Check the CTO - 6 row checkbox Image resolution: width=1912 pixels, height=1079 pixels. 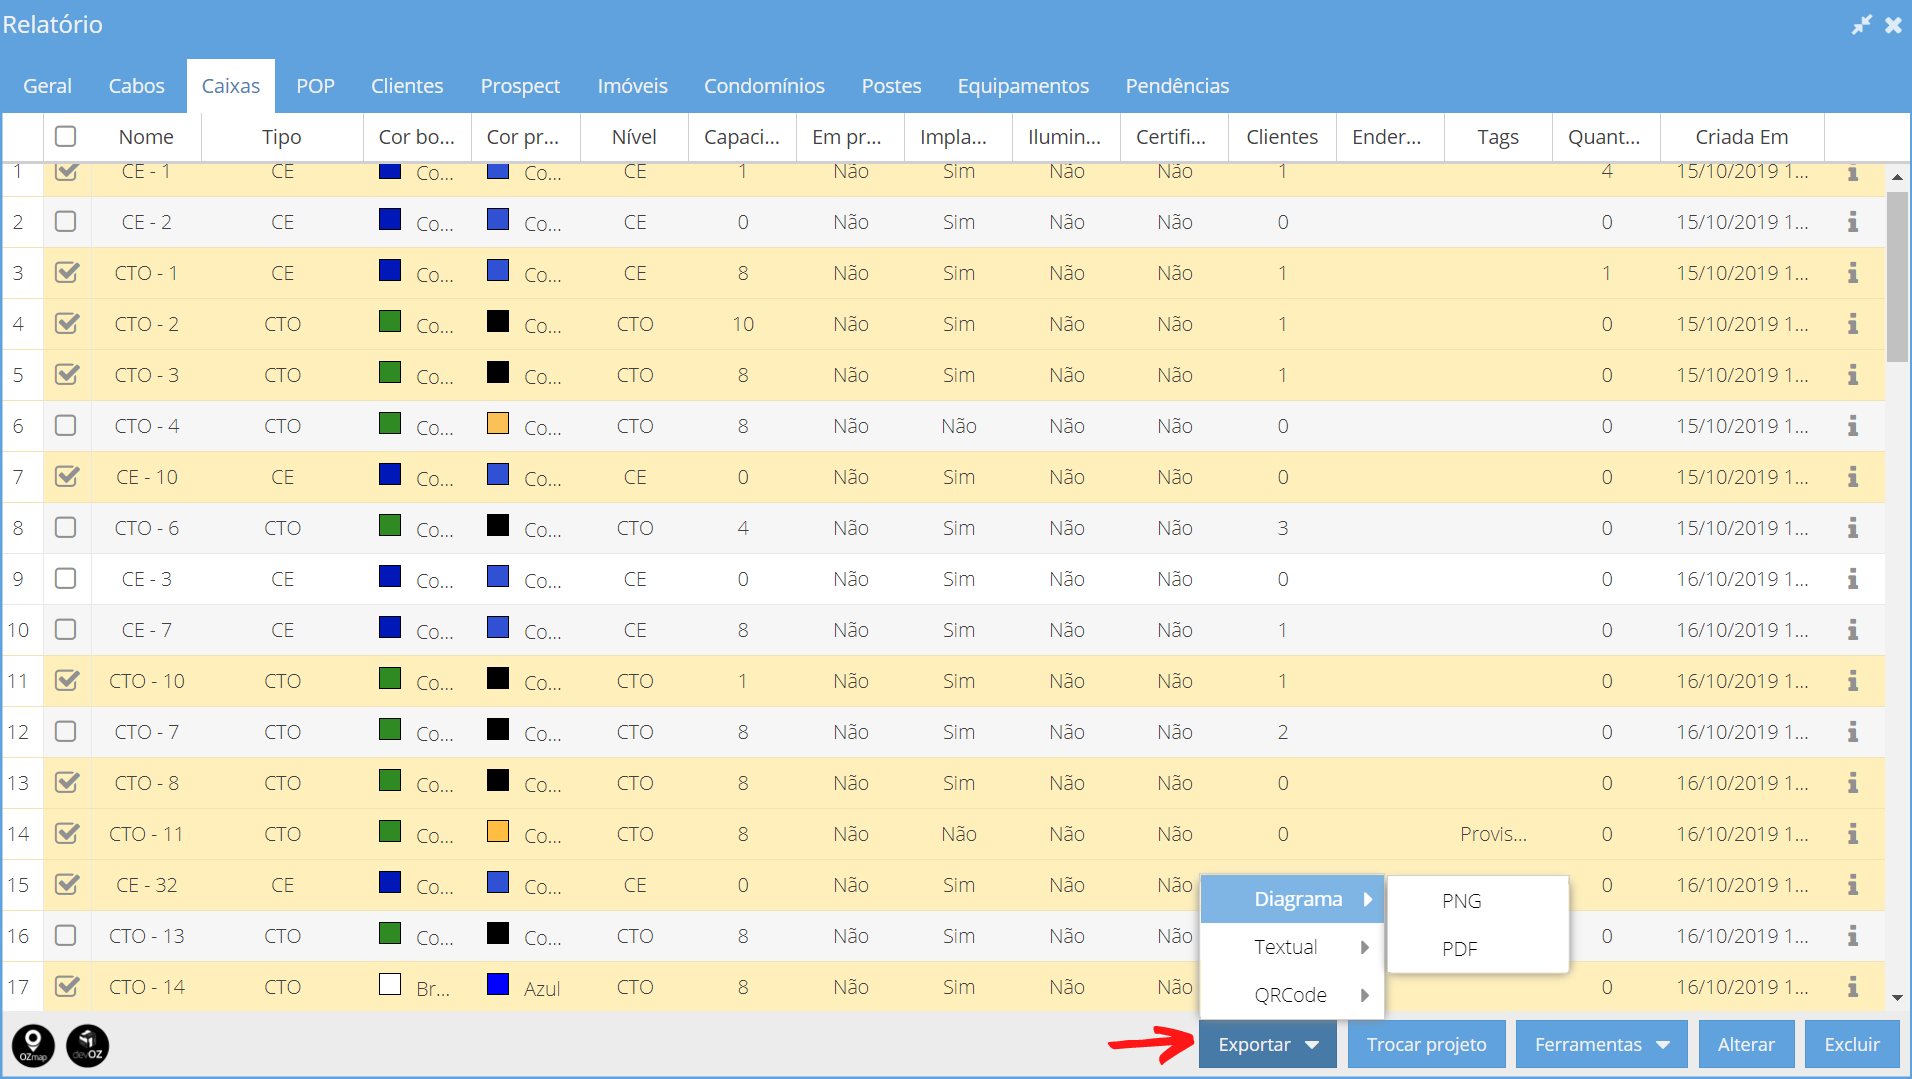click(x=66, y=527)
